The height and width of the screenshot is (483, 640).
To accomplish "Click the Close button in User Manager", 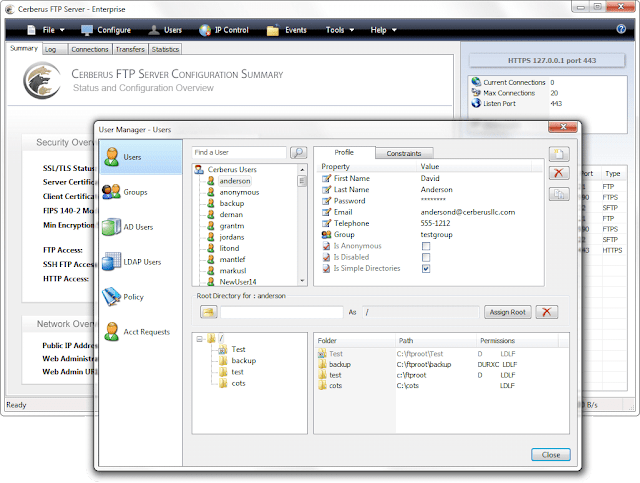I will click(x=551, y=454).
